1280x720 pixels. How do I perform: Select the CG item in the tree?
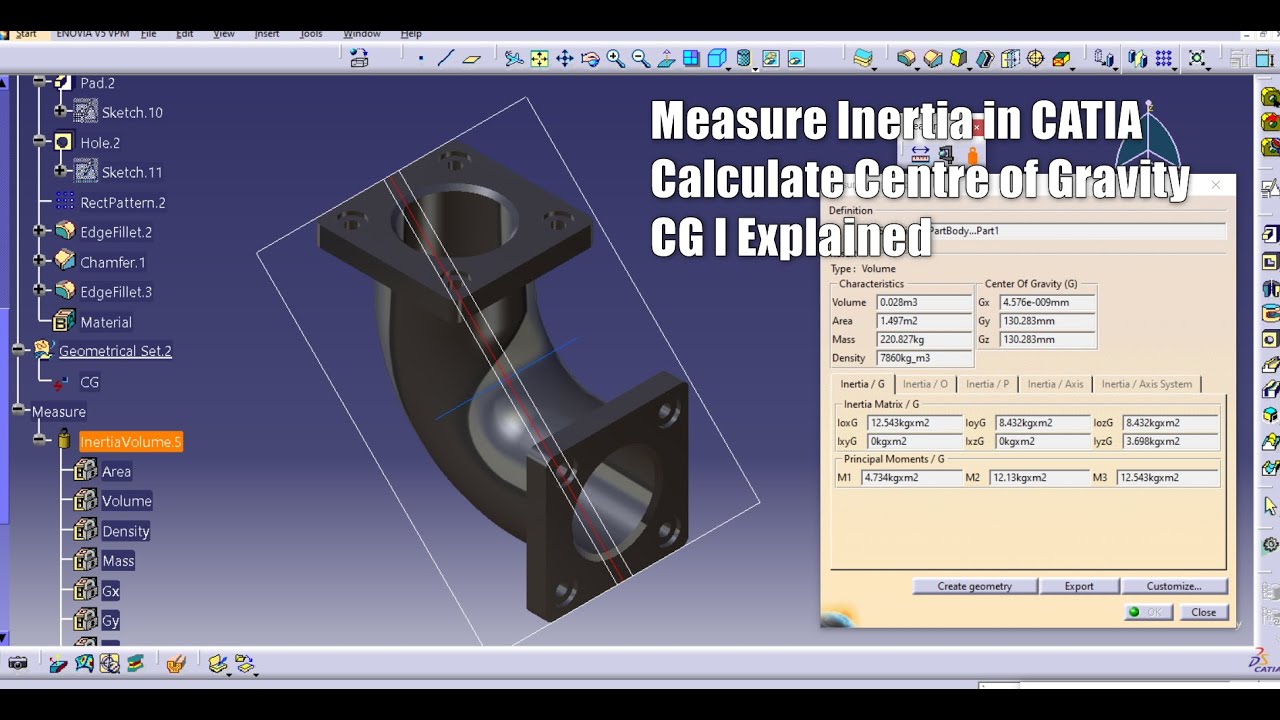tap(89, 382)
